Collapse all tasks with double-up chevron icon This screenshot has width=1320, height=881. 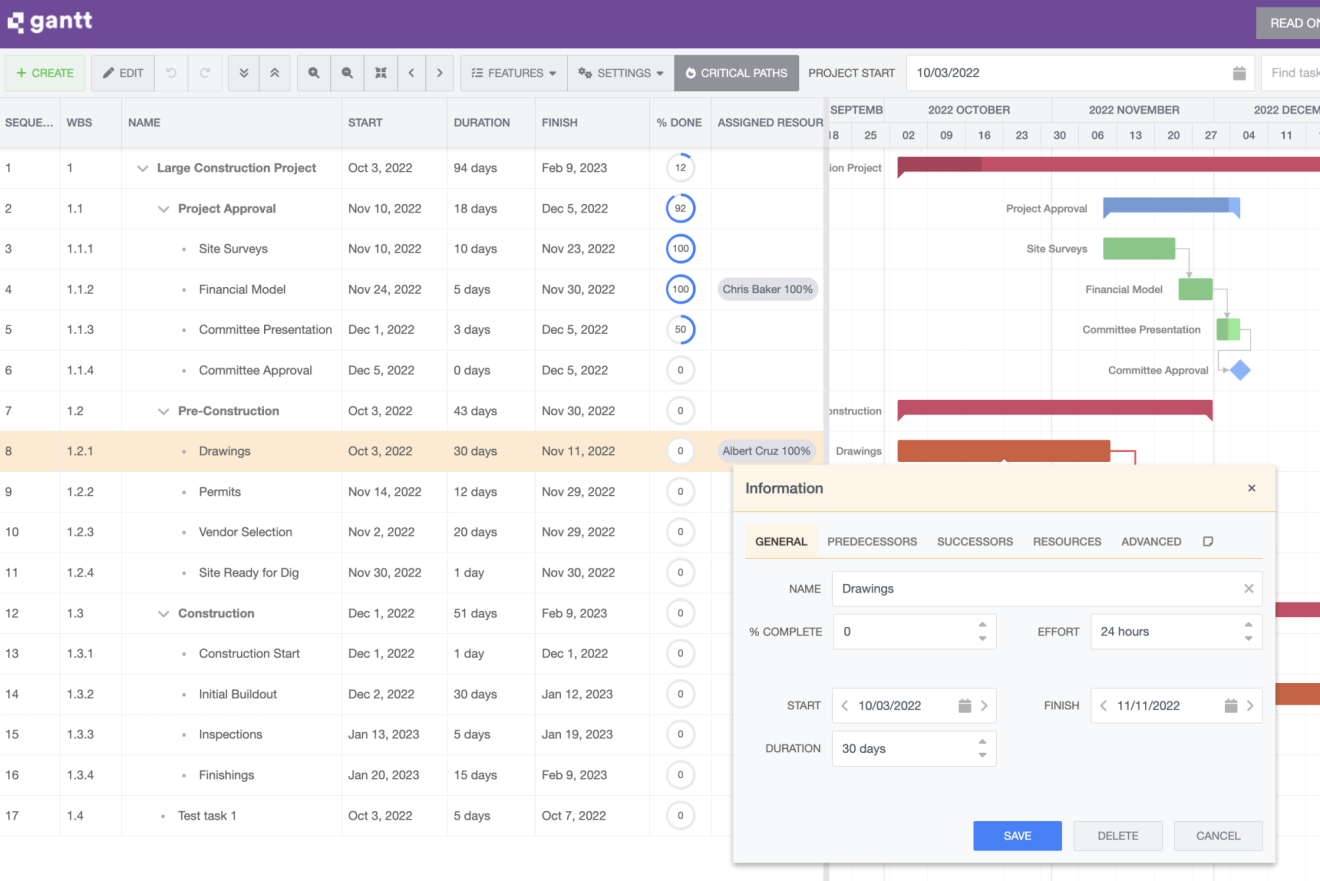pos(275,73)
